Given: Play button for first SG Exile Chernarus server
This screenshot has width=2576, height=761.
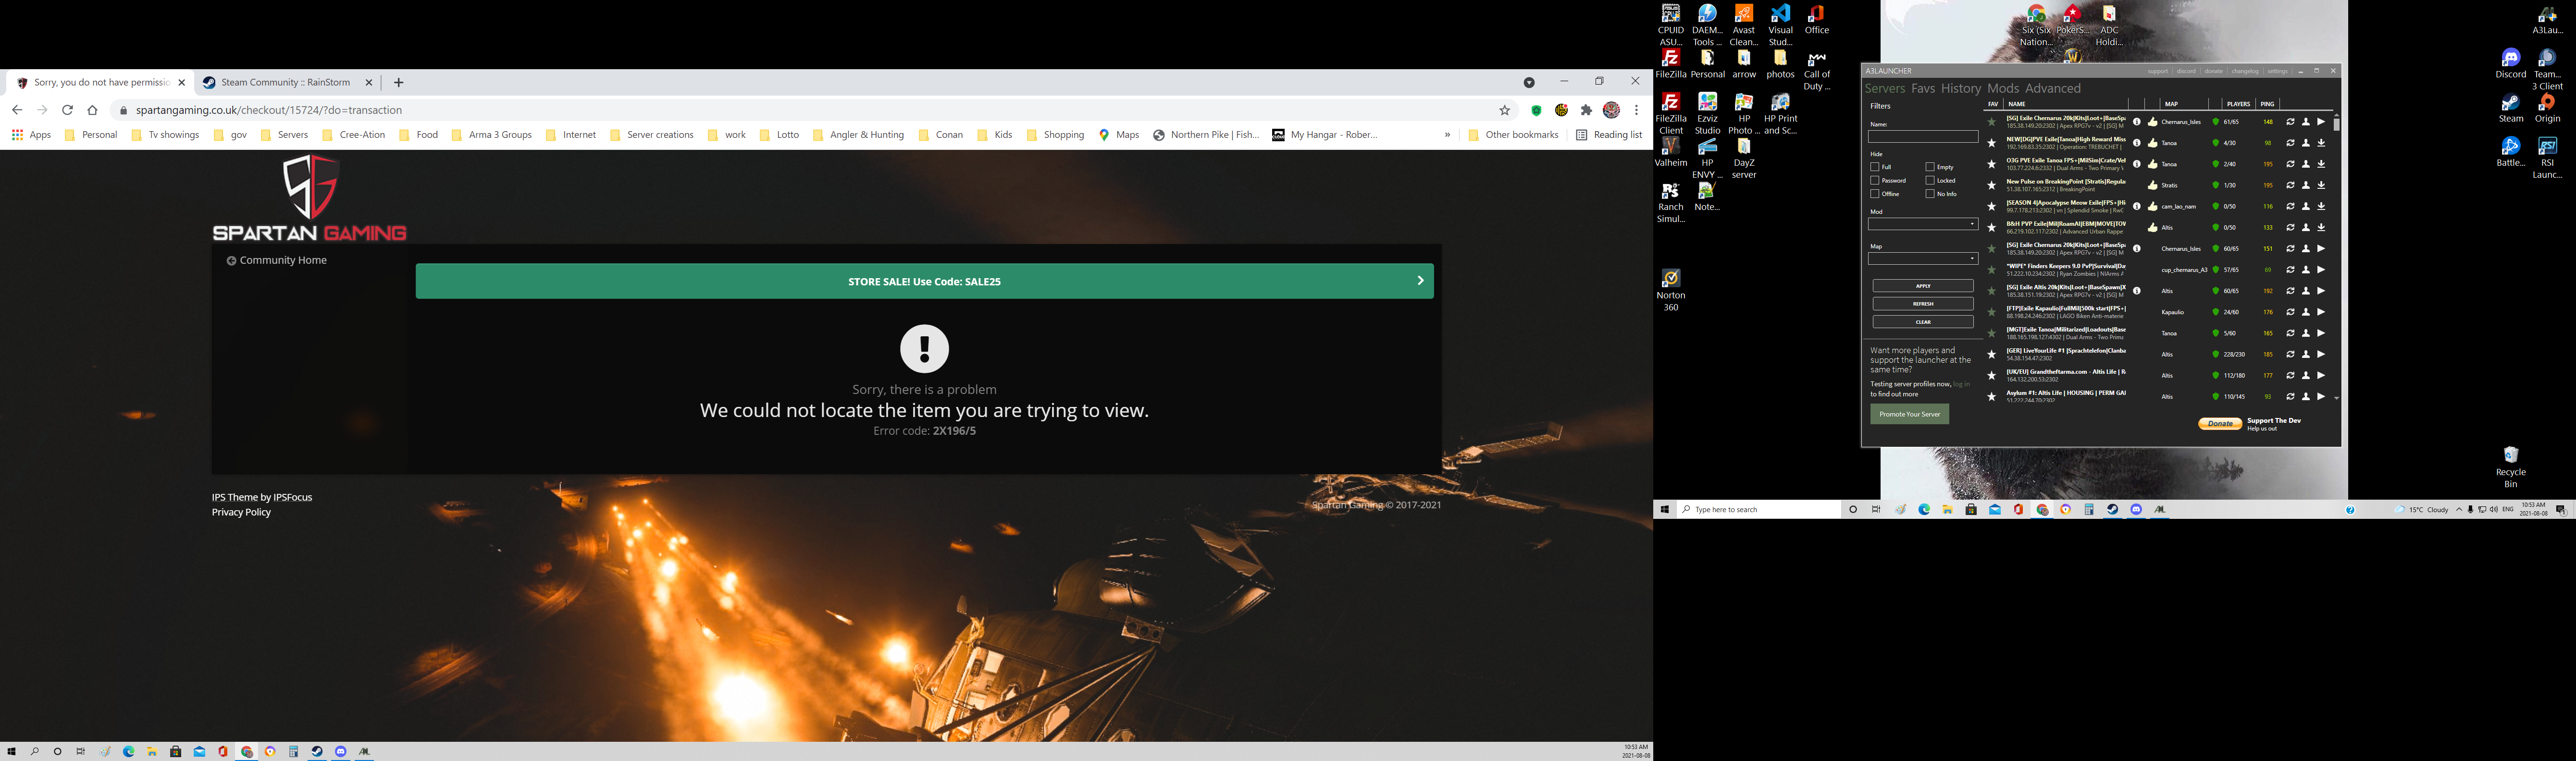Looking at the screenshot, I should [2321, 122].
